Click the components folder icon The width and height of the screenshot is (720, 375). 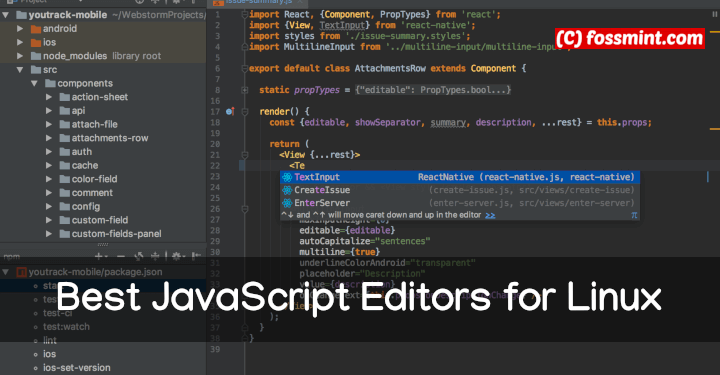point(51,84)
